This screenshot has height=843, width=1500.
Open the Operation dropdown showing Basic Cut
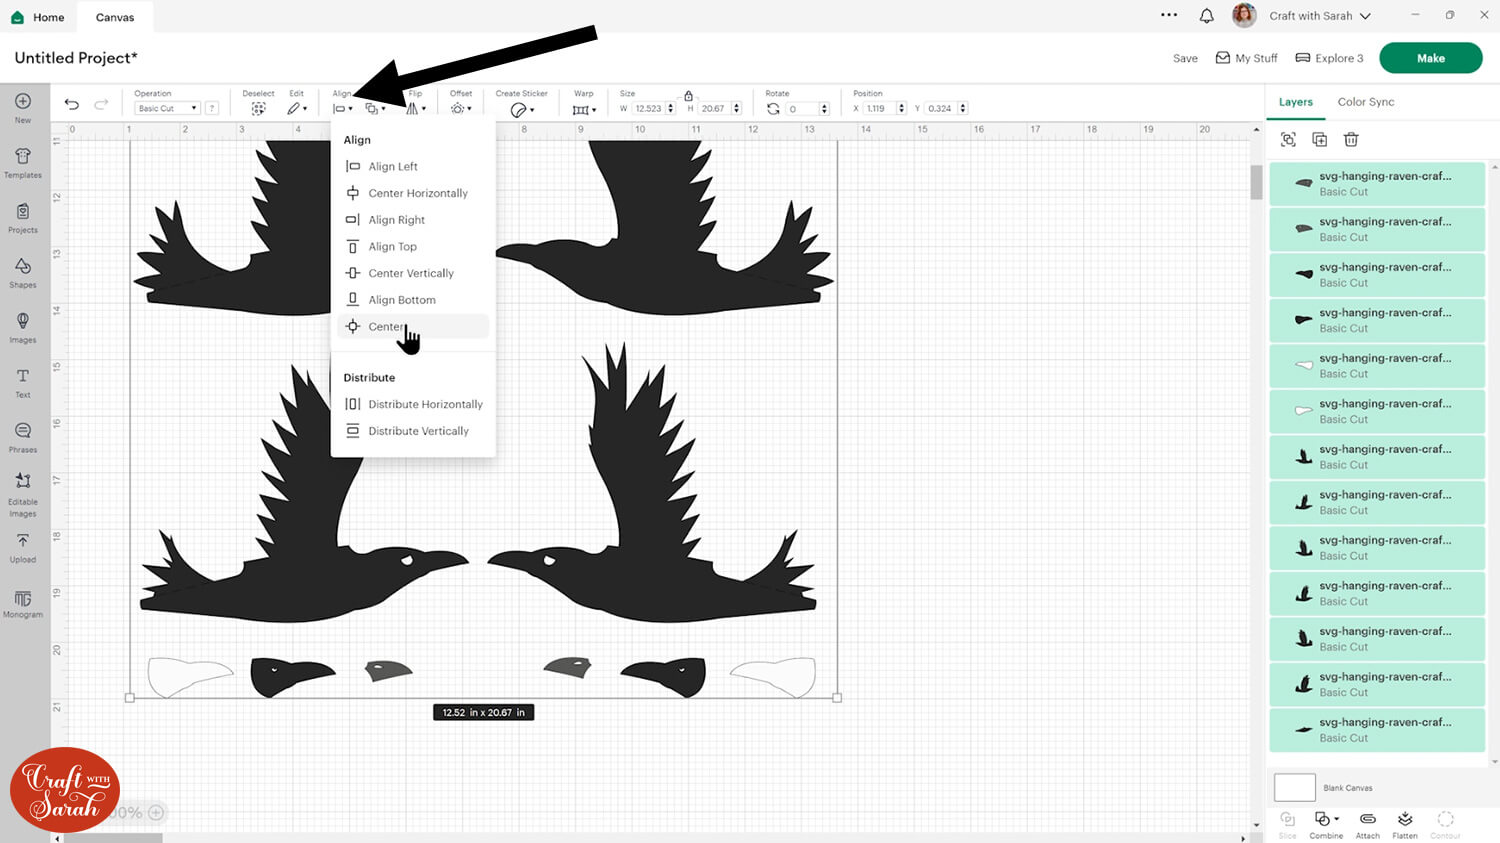167,108
